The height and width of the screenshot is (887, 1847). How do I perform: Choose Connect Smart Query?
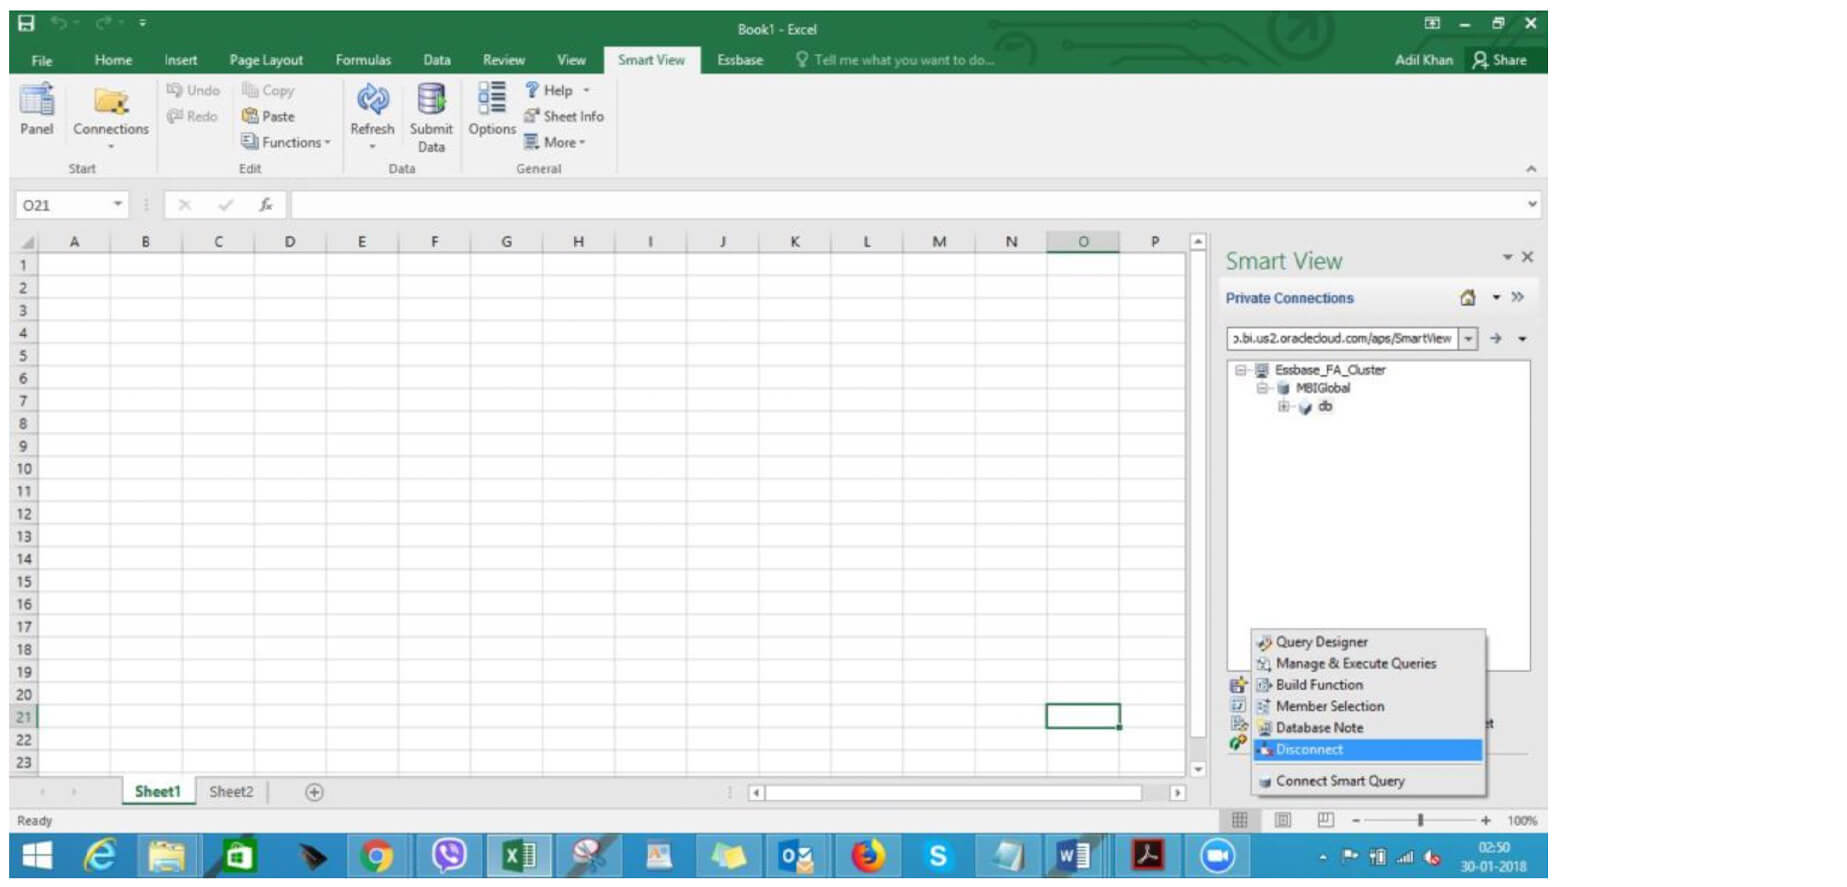(1367, 781)
